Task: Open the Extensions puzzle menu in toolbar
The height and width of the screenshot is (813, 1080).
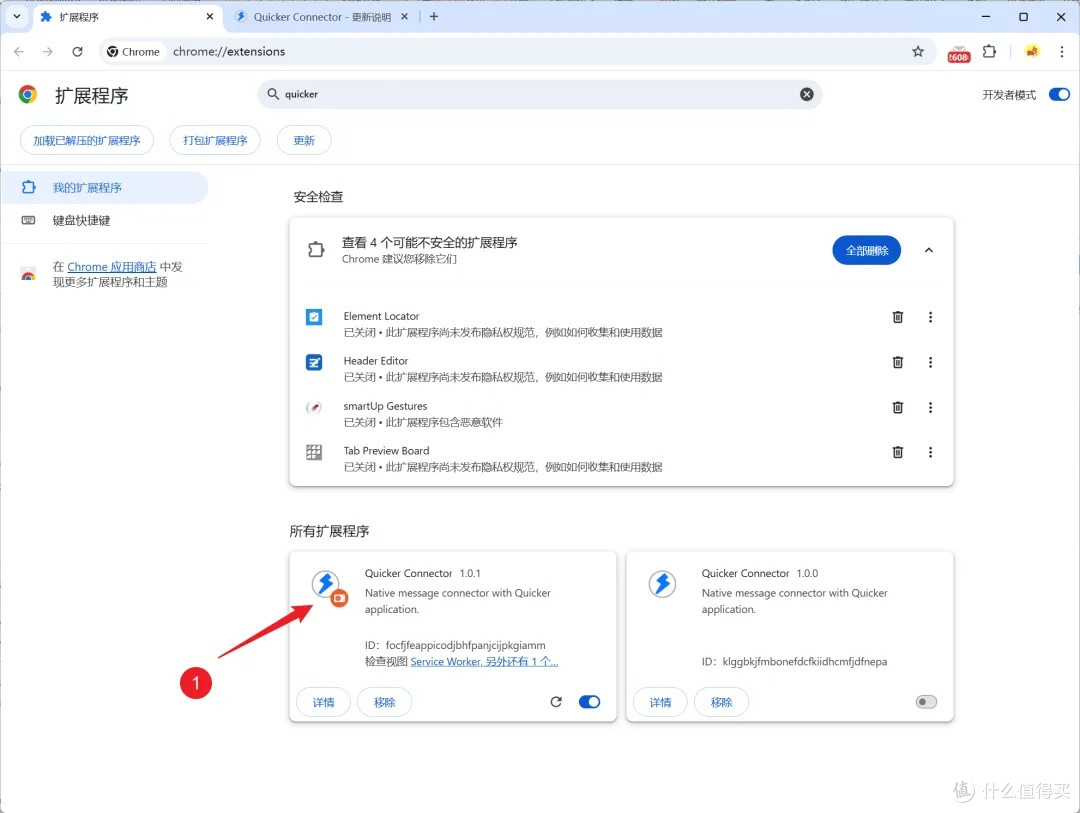Action: click(x=989, y=52)
